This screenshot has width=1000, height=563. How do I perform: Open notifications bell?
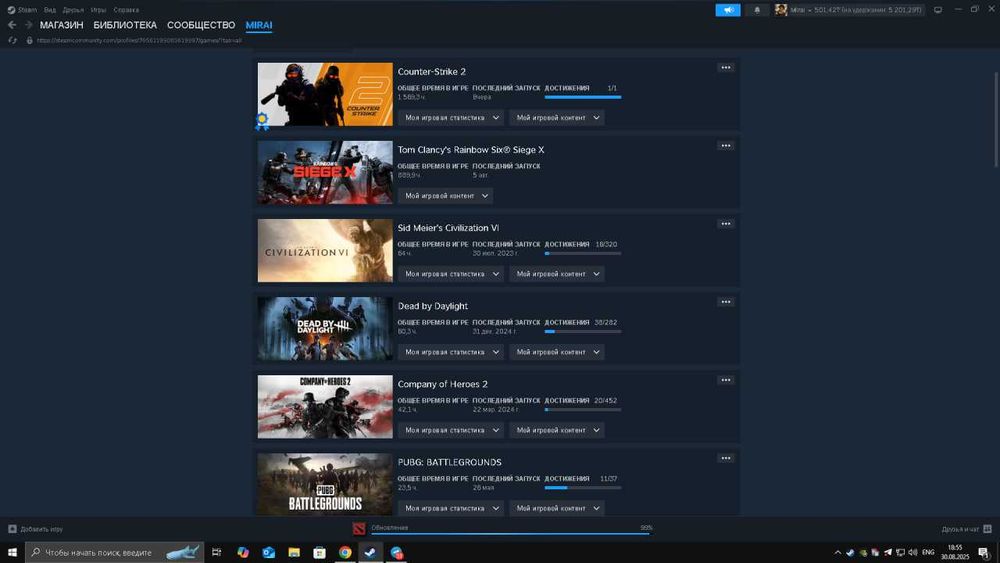click(757, 10)
